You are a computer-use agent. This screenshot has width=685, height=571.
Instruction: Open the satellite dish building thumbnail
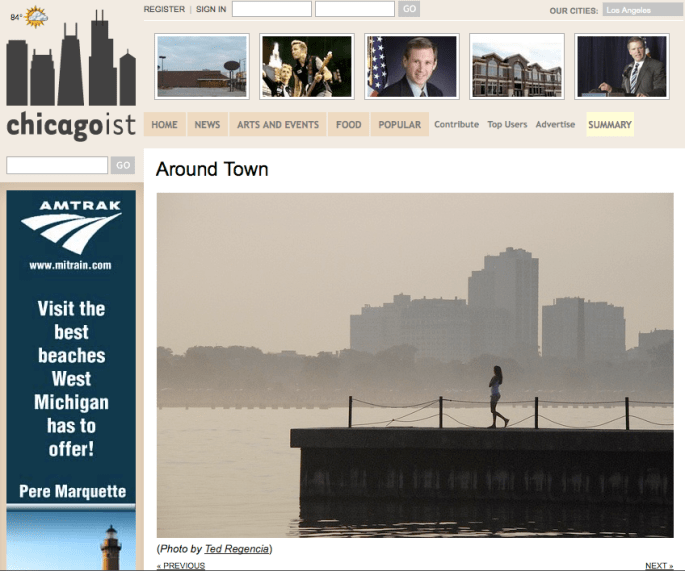pyautogui.click(x=201, y=67)
